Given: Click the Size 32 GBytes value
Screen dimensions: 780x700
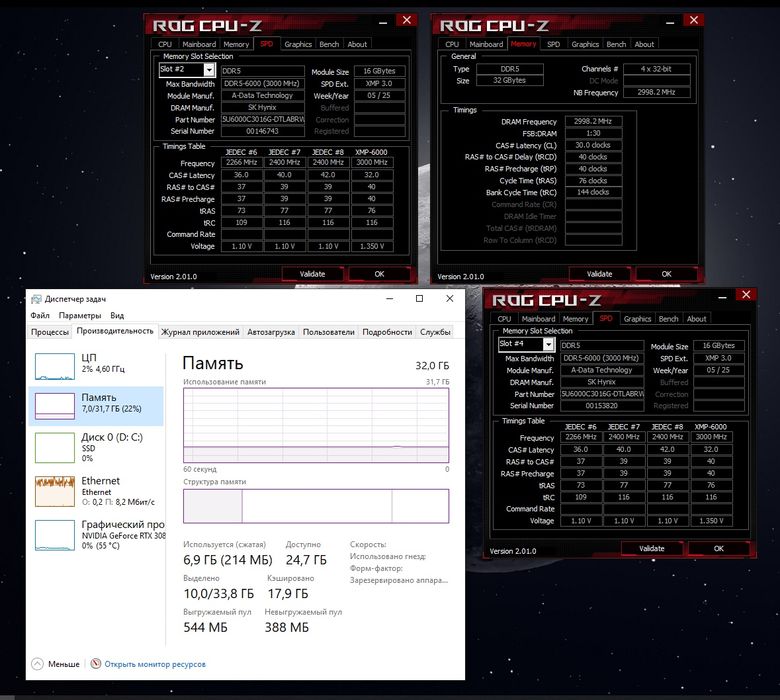Looking at the screenshot, I should (509, 80).
